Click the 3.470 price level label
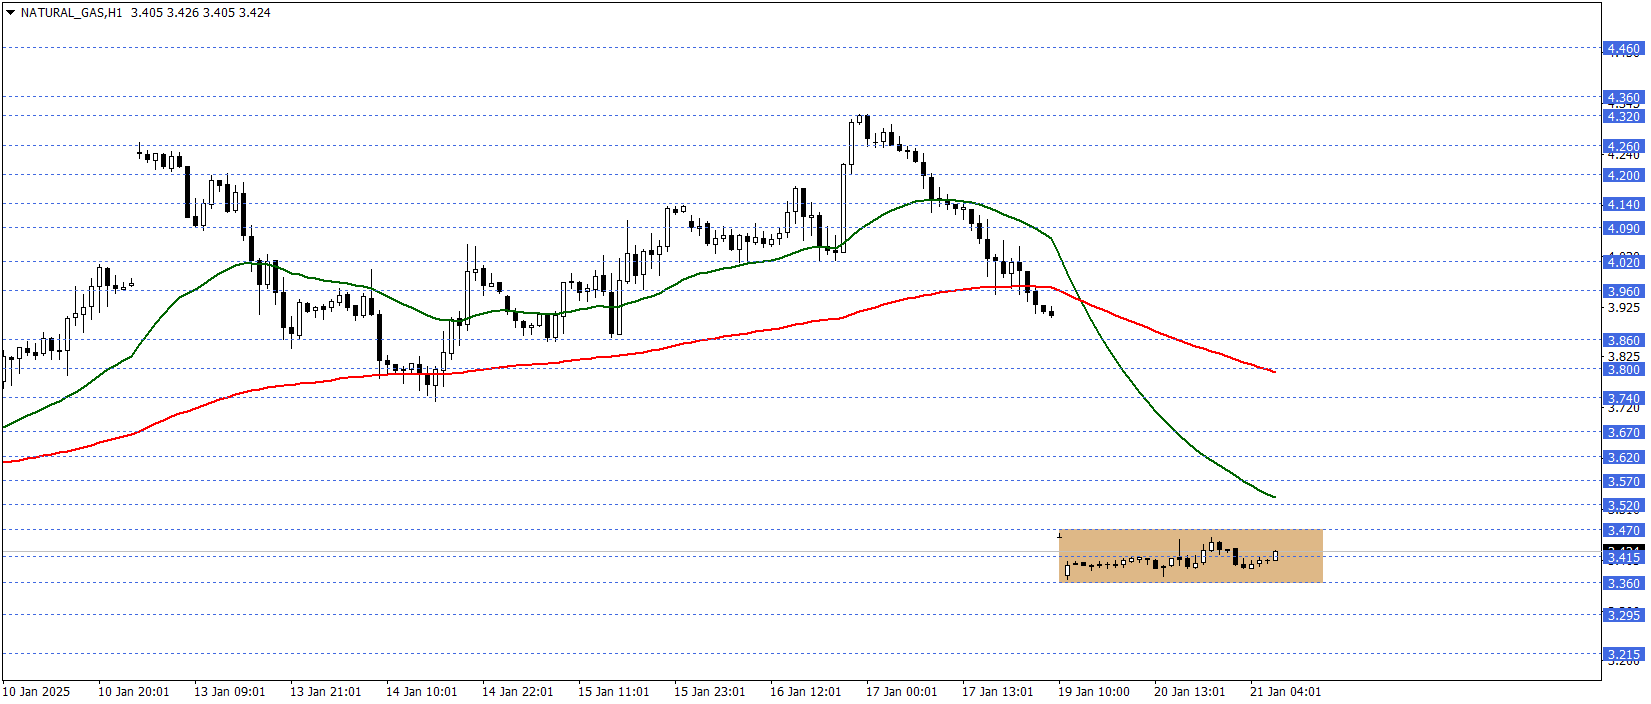 coord(1623,530)
